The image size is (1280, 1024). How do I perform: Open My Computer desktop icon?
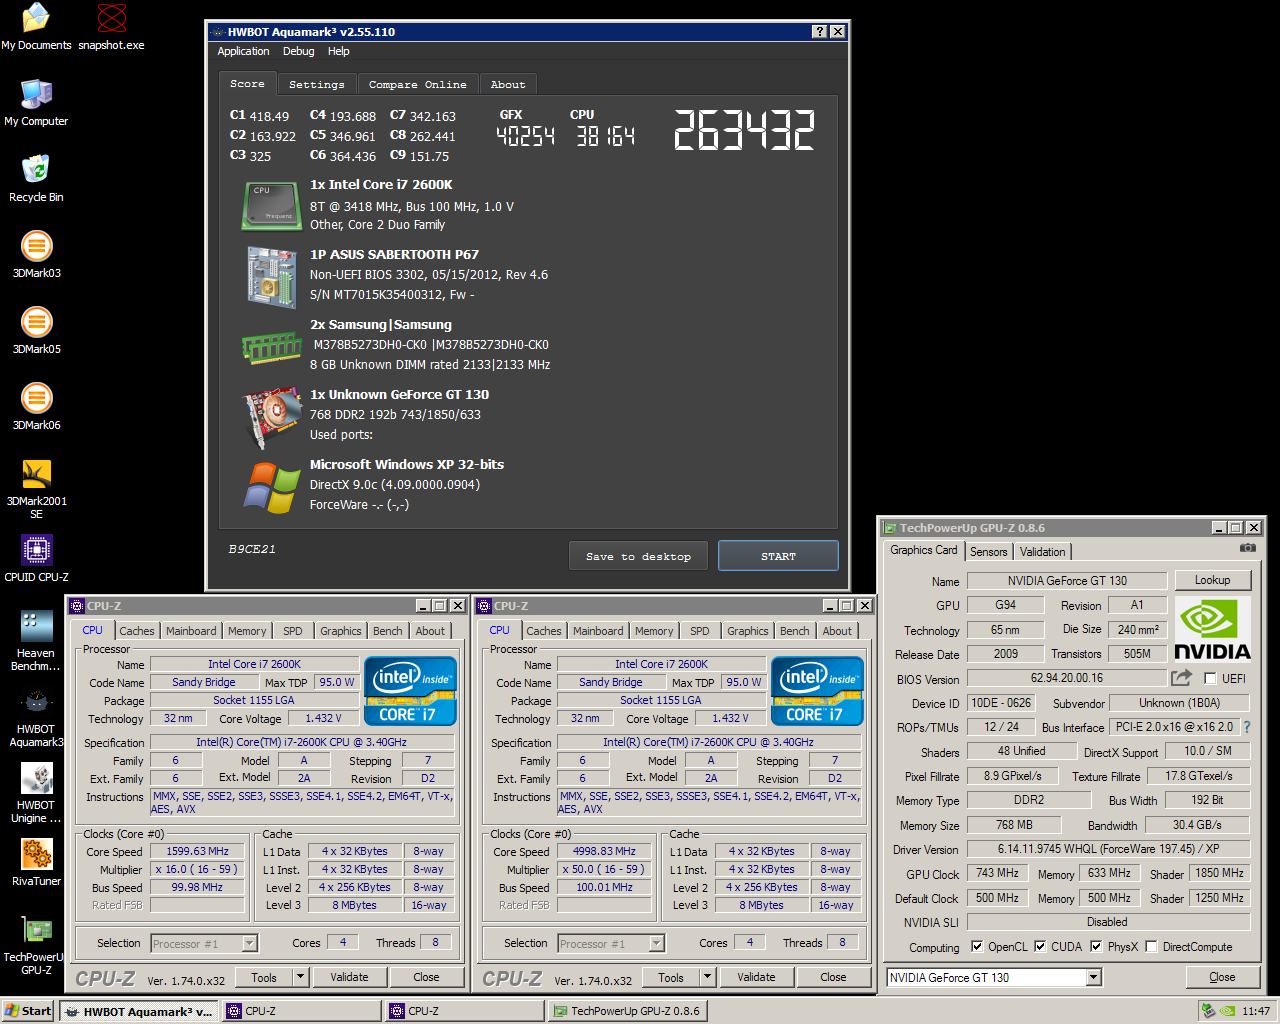[x=36, y=102]
